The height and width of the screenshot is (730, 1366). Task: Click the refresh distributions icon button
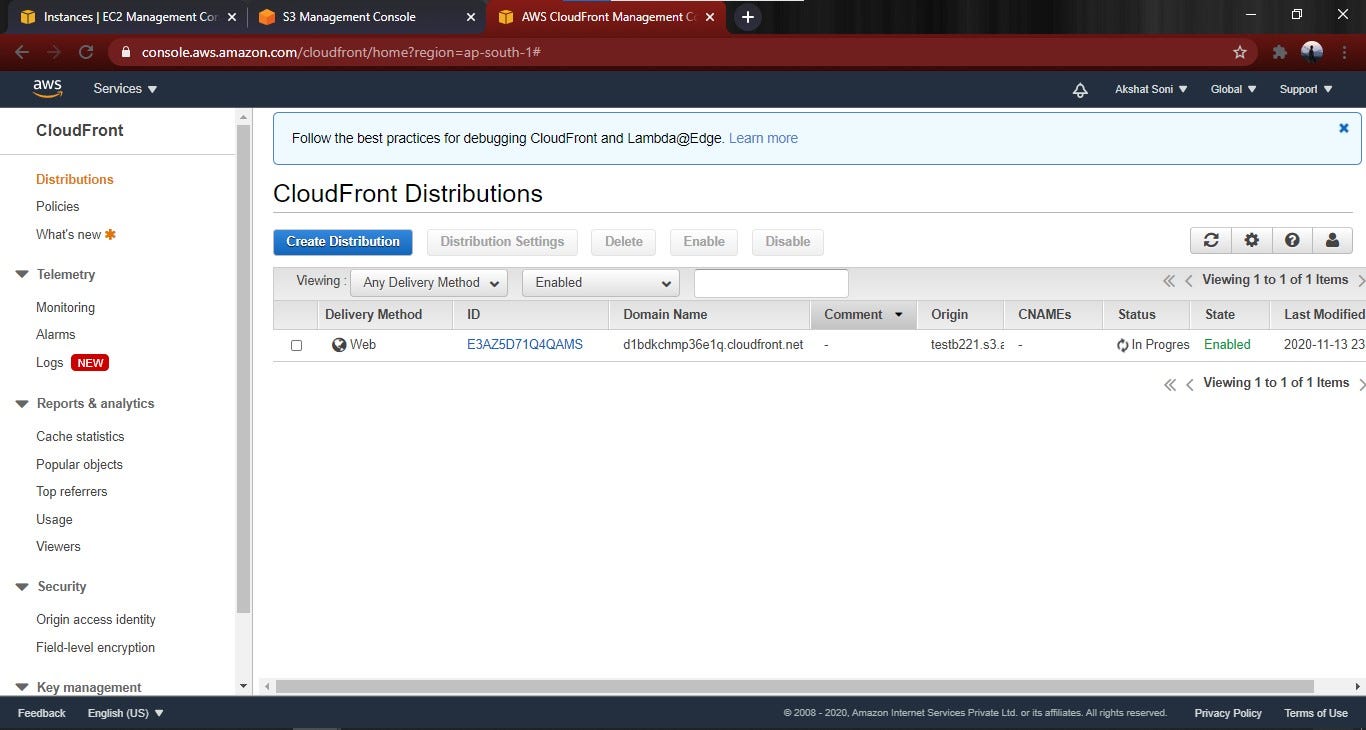[1211, 240]
